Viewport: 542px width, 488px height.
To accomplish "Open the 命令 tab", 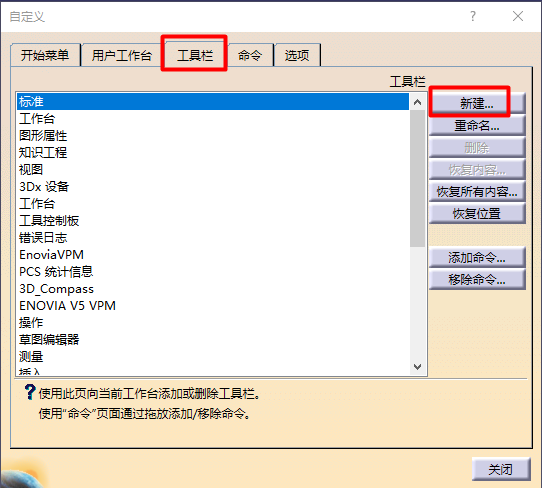I will click(250, 55).
